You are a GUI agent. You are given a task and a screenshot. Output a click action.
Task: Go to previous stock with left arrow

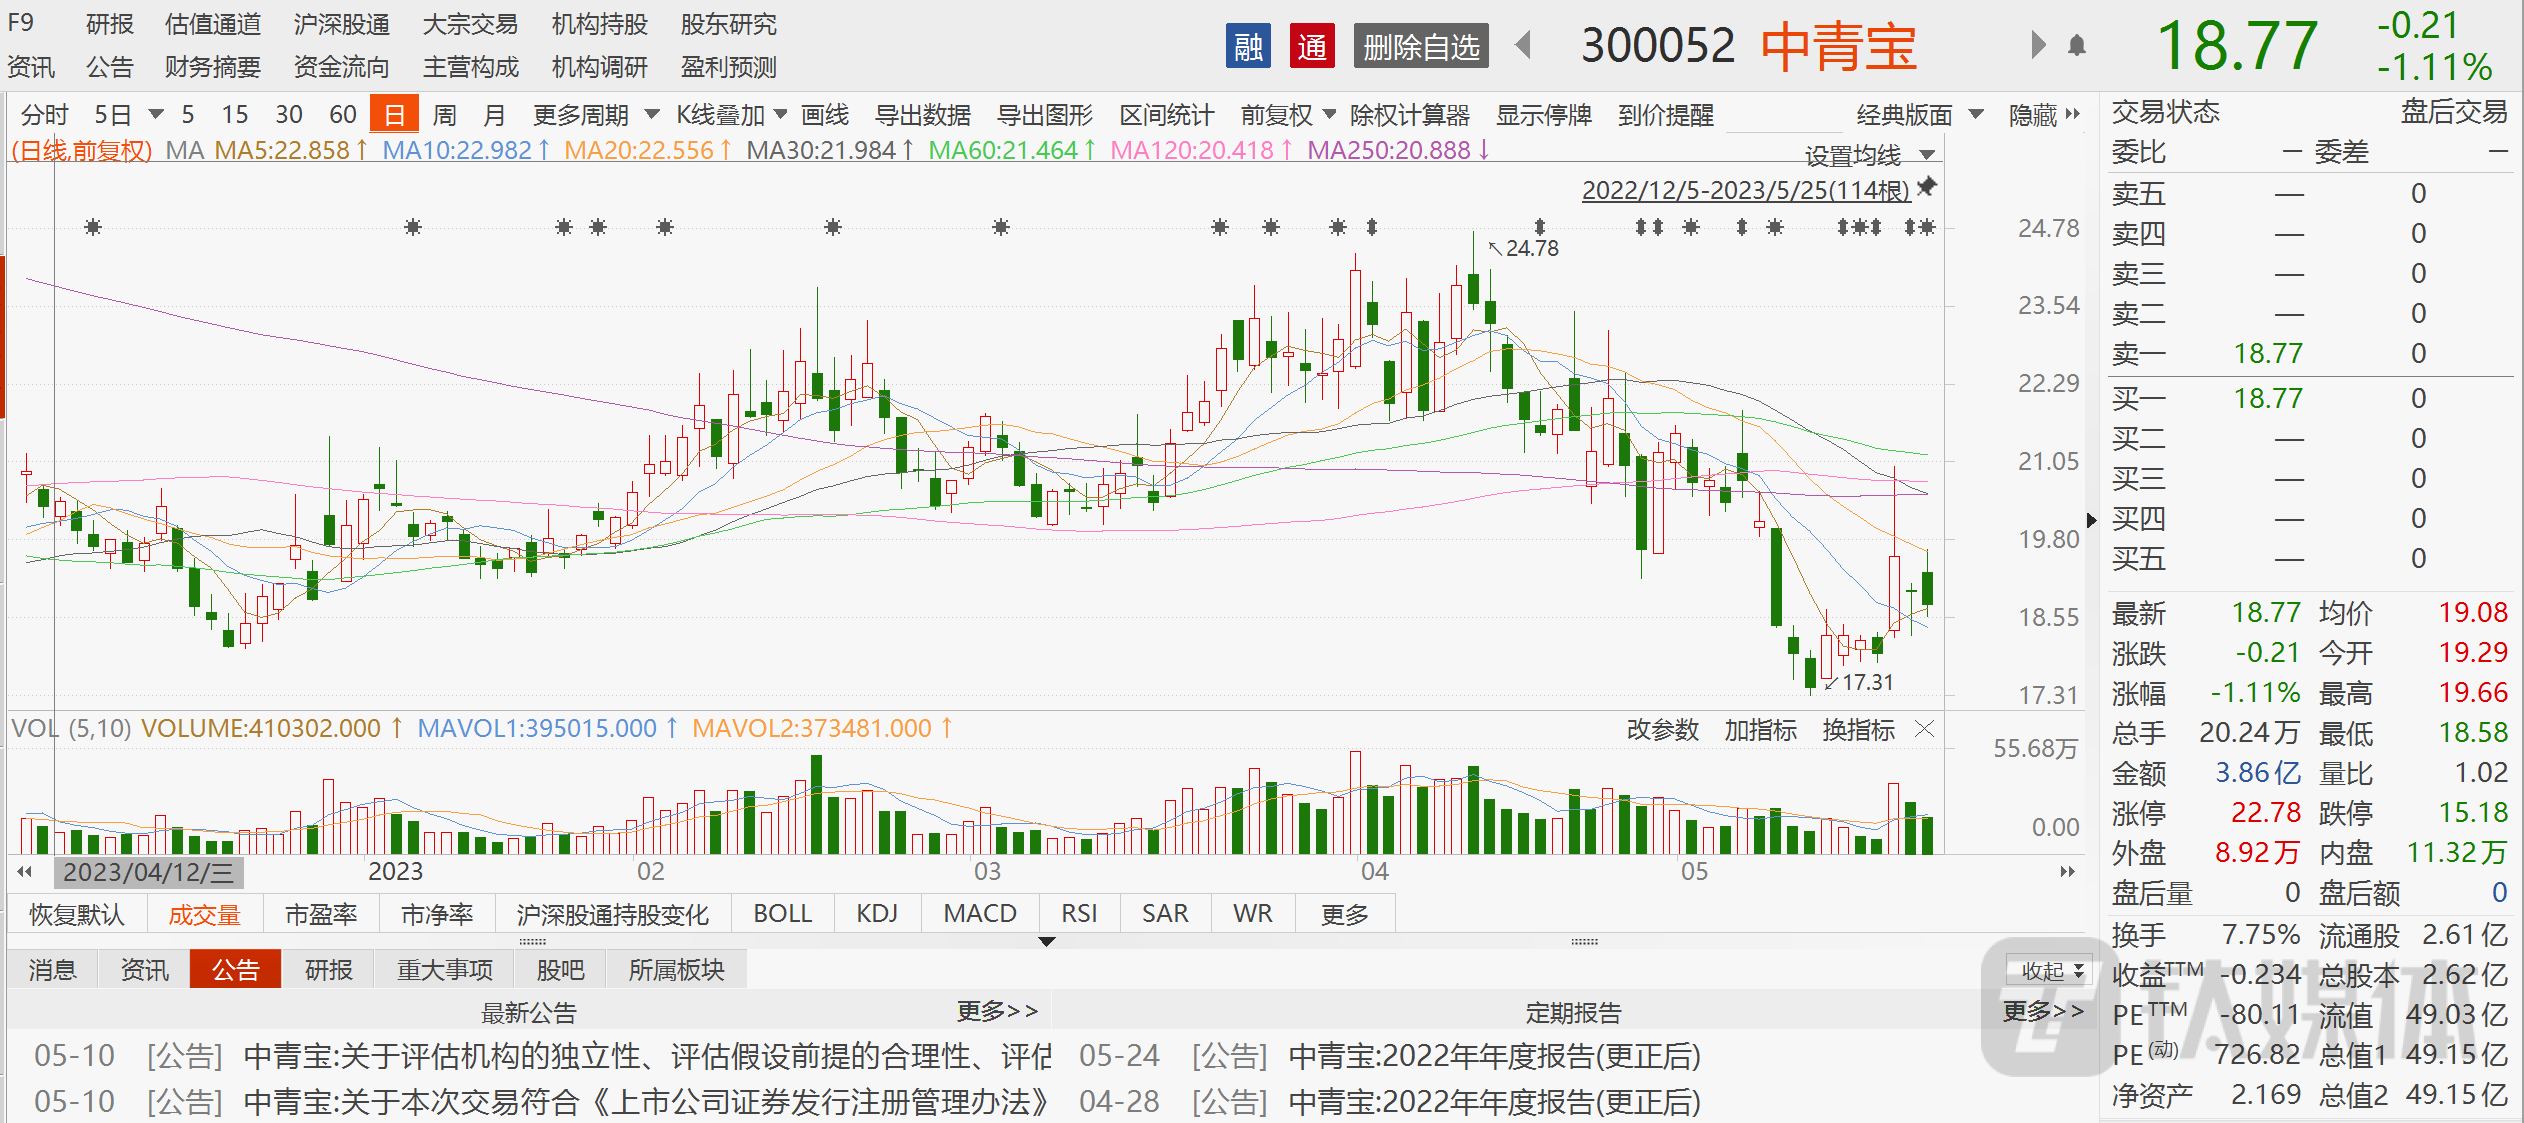(x=1524, y=46)
